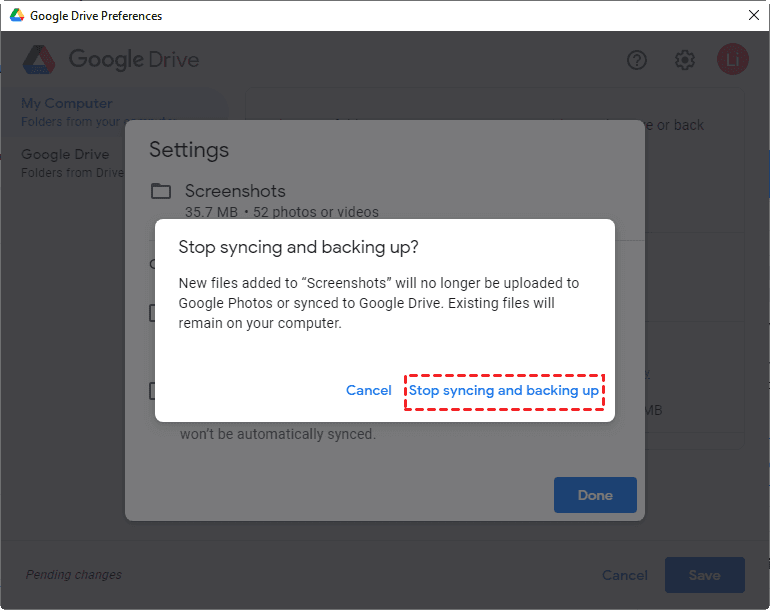This screenshot has width=770, height=610.
Task: Click the Google Drive title bar icon
Action: pyautogui.click(x=17, y=15)
